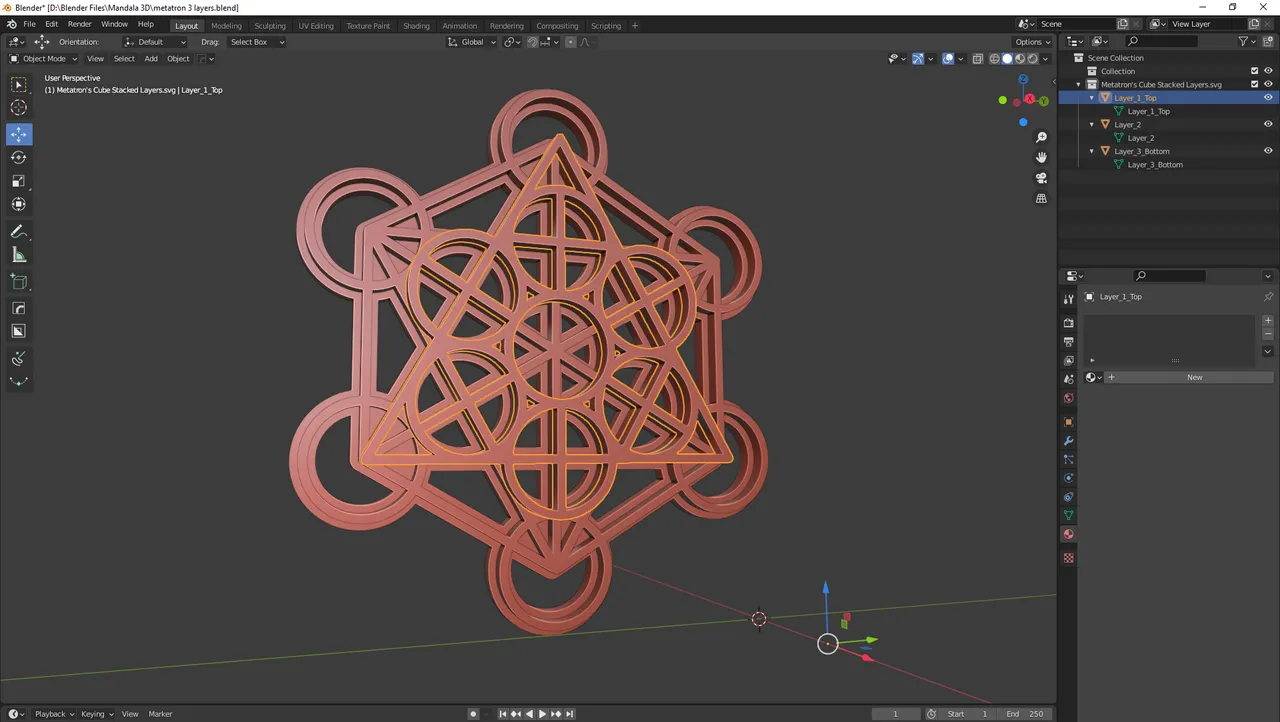The height and width of the screenshot is (722, 1280).
Task: Switch to wireframe viewport shading
Action: pyautogui.click(x=995, y=58)
